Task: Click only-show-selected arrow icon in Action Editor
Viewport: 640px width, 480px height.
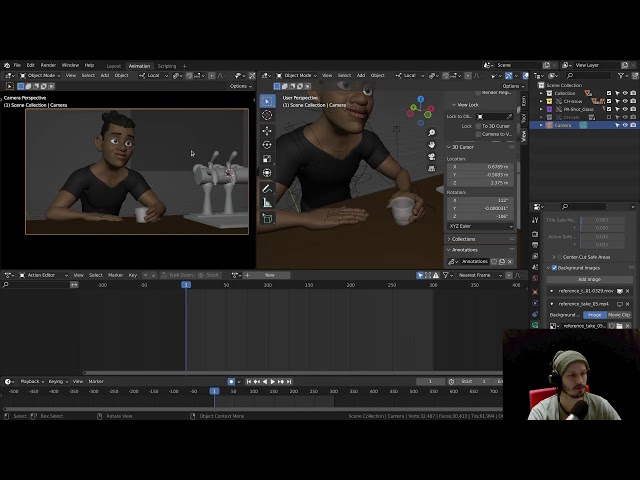Action: point(420,275)
